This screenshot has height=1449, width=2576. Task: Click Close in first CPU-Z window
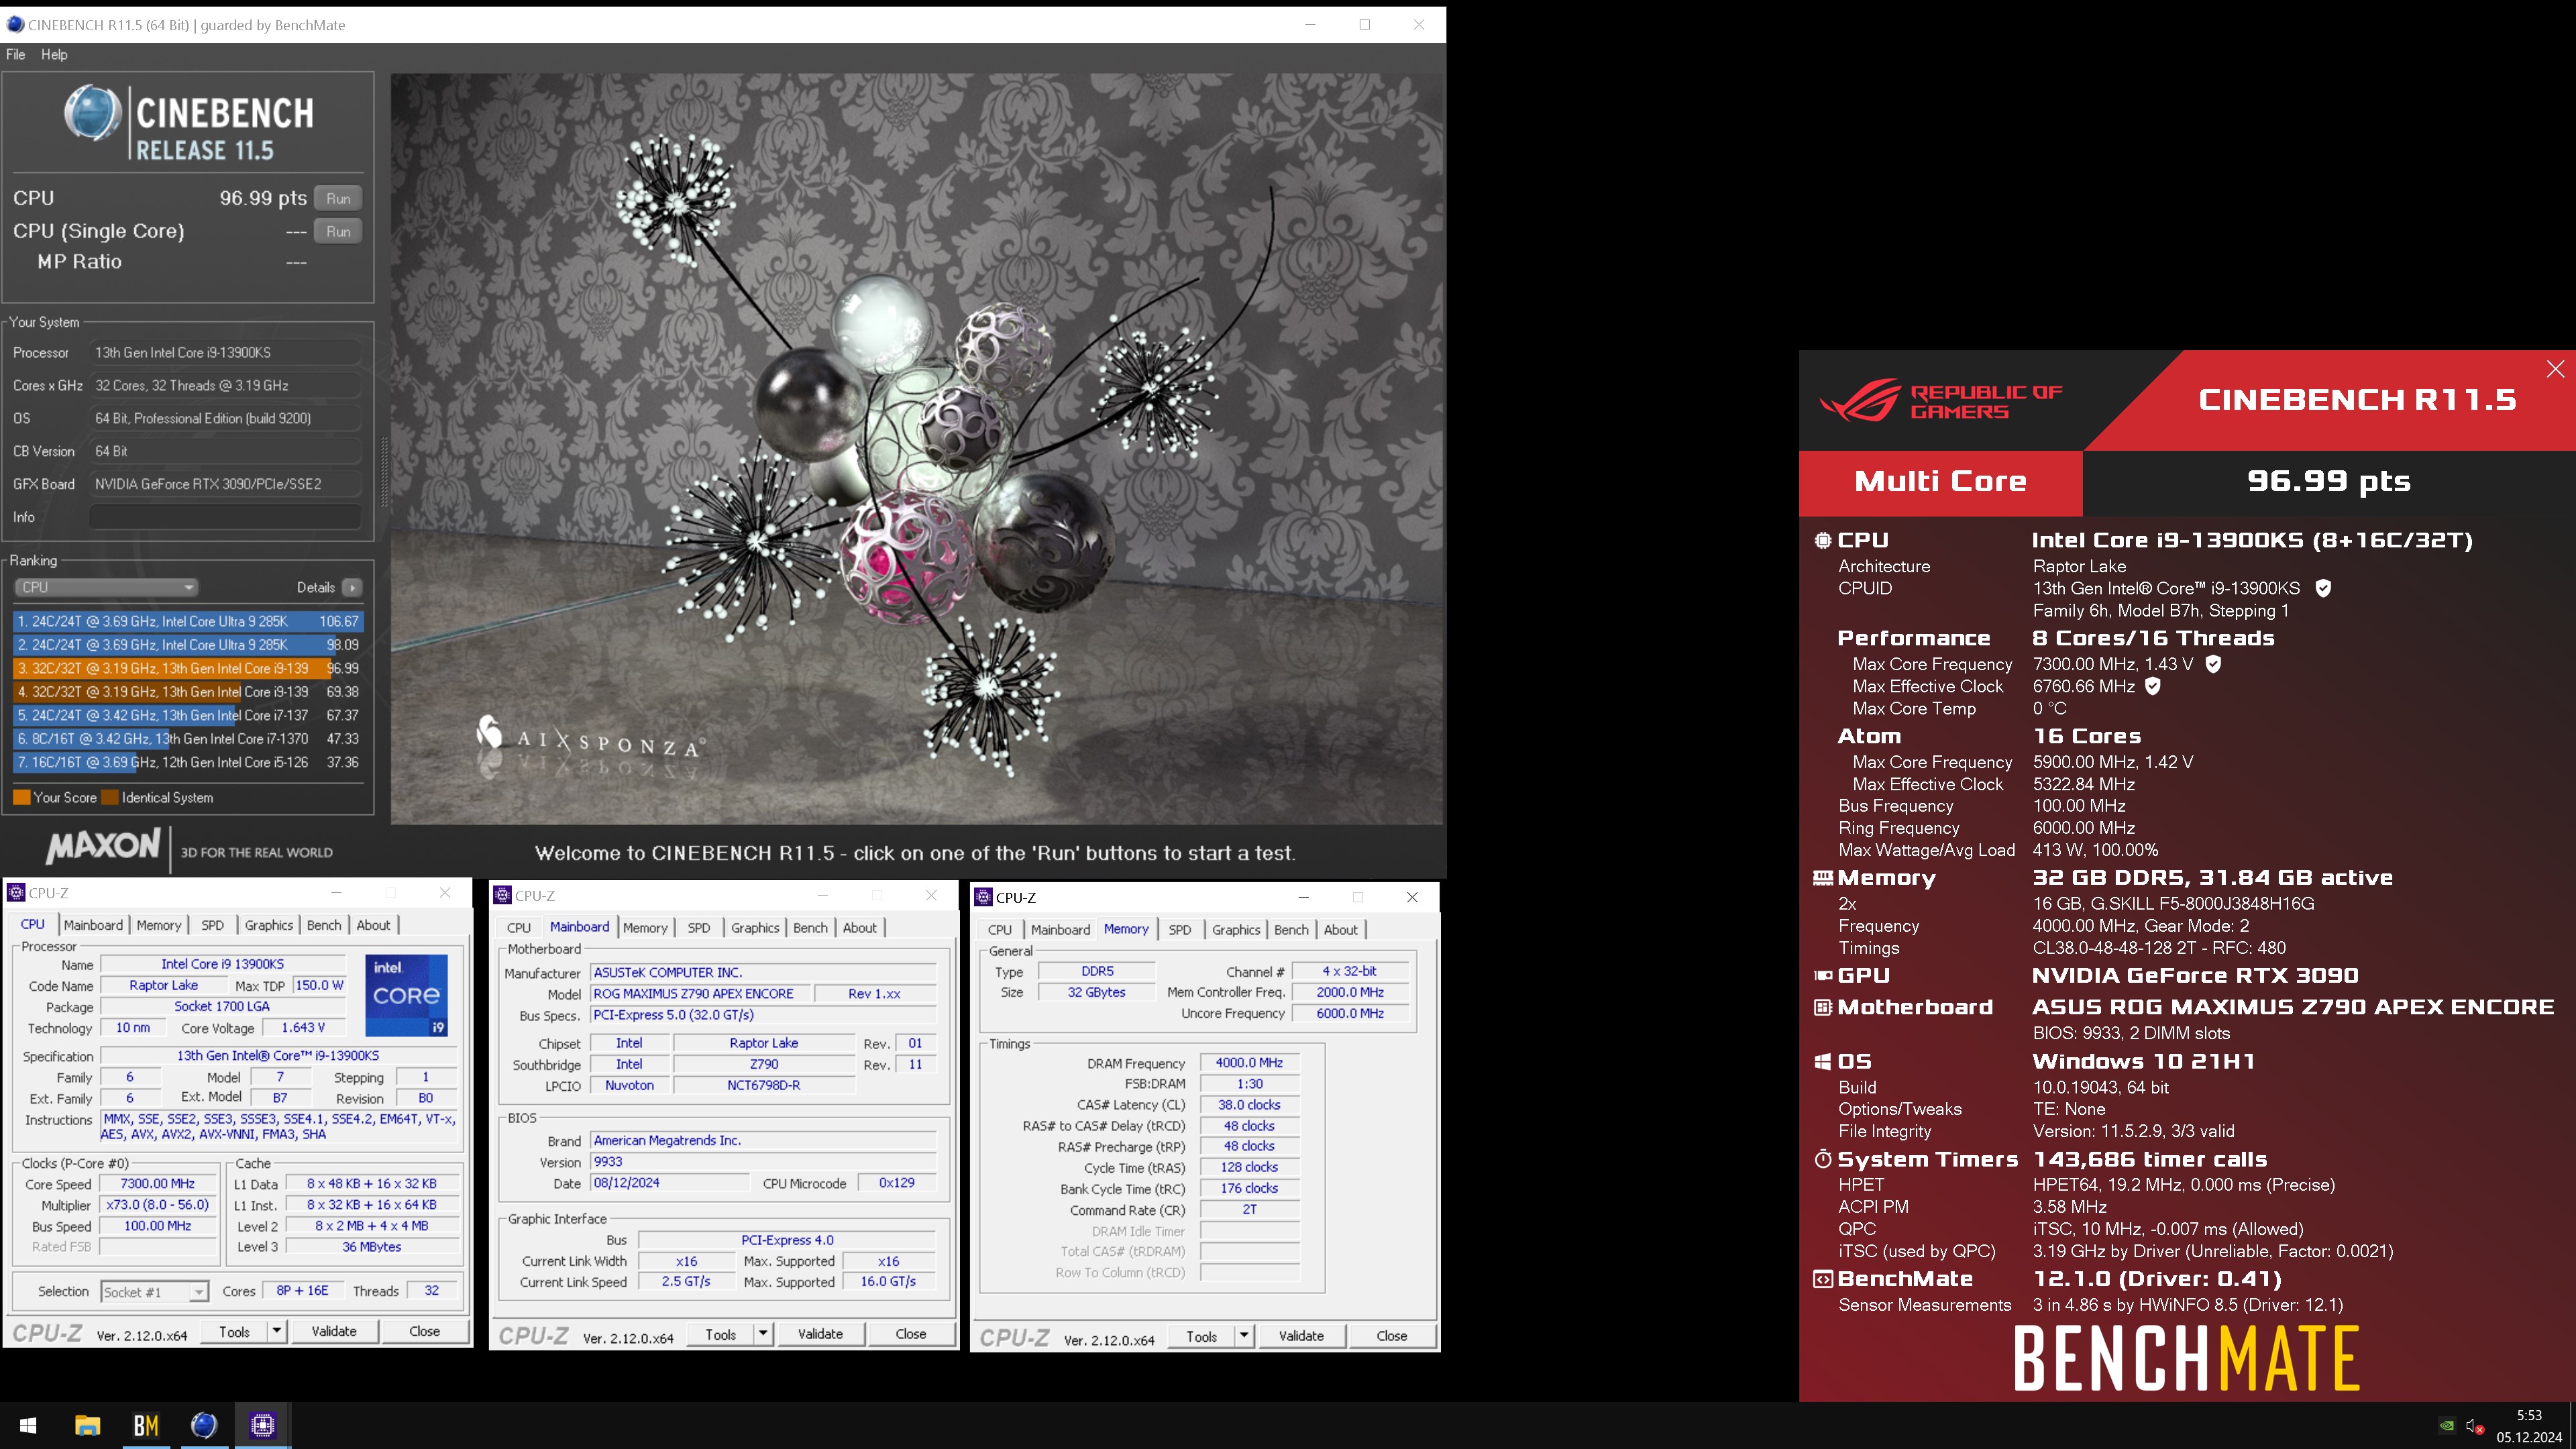click(424, 1331)
